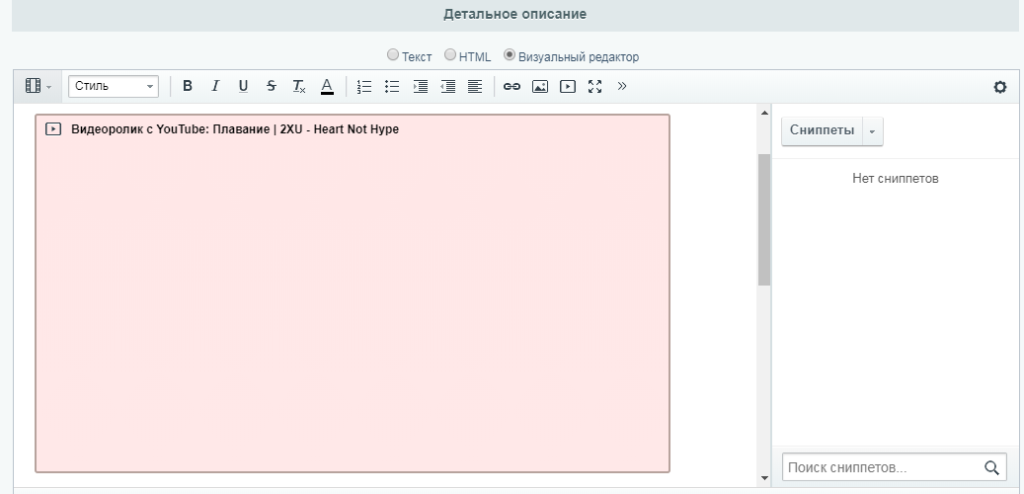Select the Визуальный редактор radio option

point(510,56)
